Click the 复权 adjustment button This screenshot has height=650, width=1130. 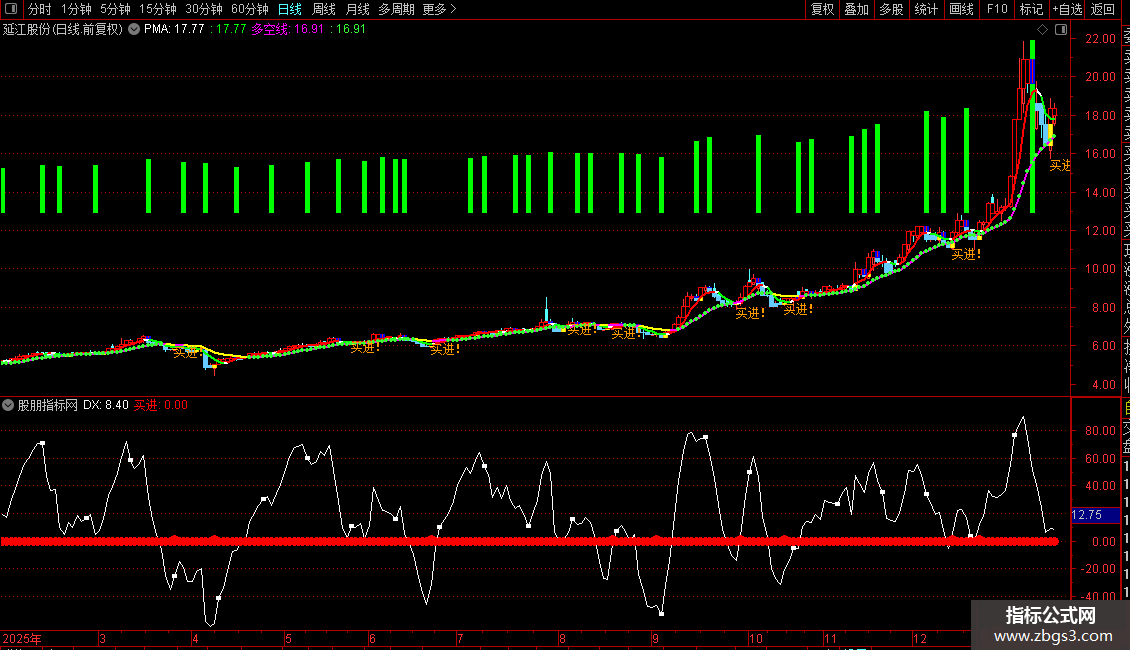tap(822, 9)
